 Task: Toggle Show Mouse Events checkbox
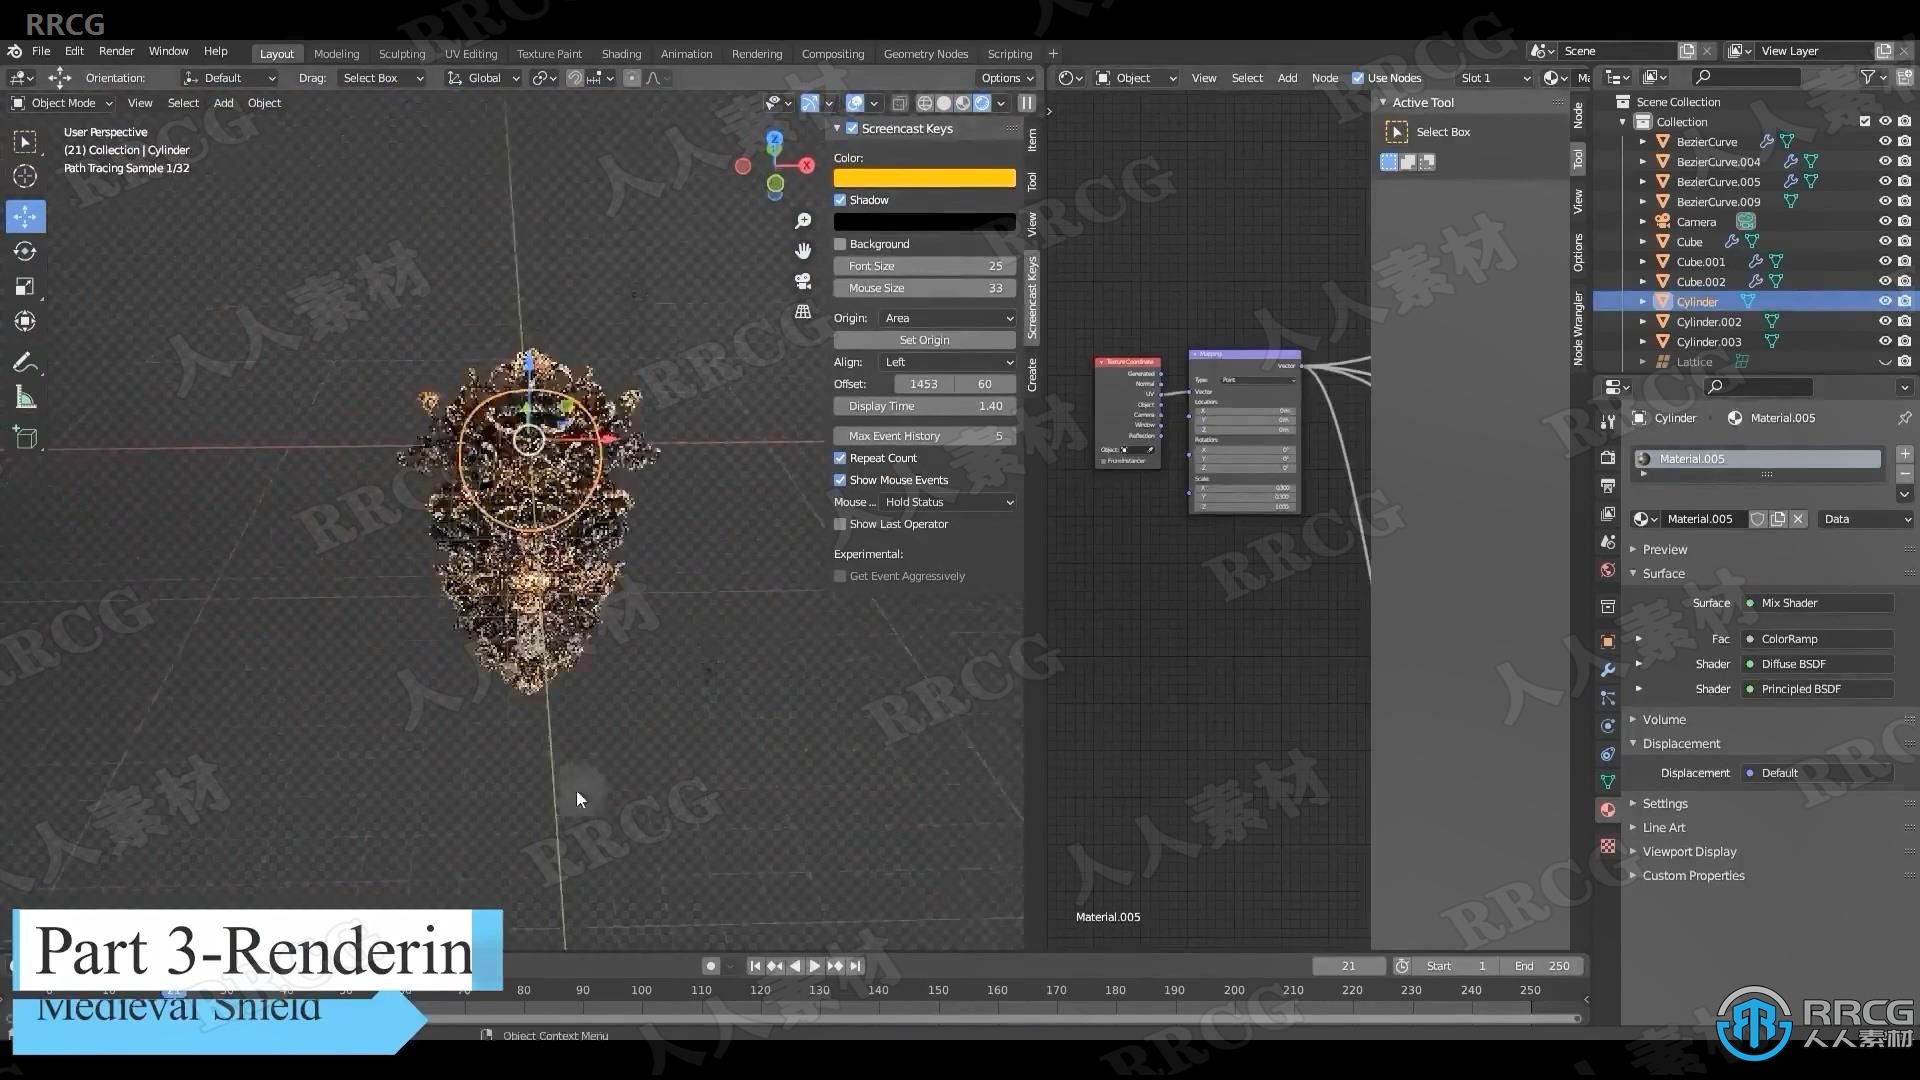tap(841, 479)
